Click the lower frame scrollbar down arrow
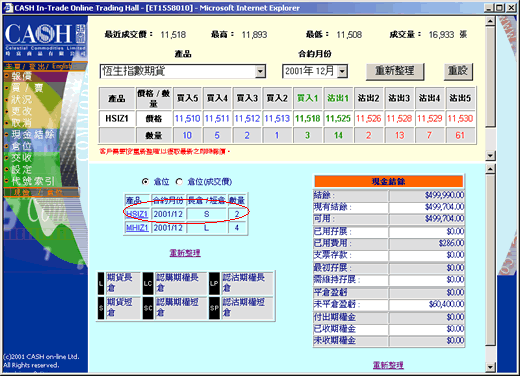 coord(490,367)
